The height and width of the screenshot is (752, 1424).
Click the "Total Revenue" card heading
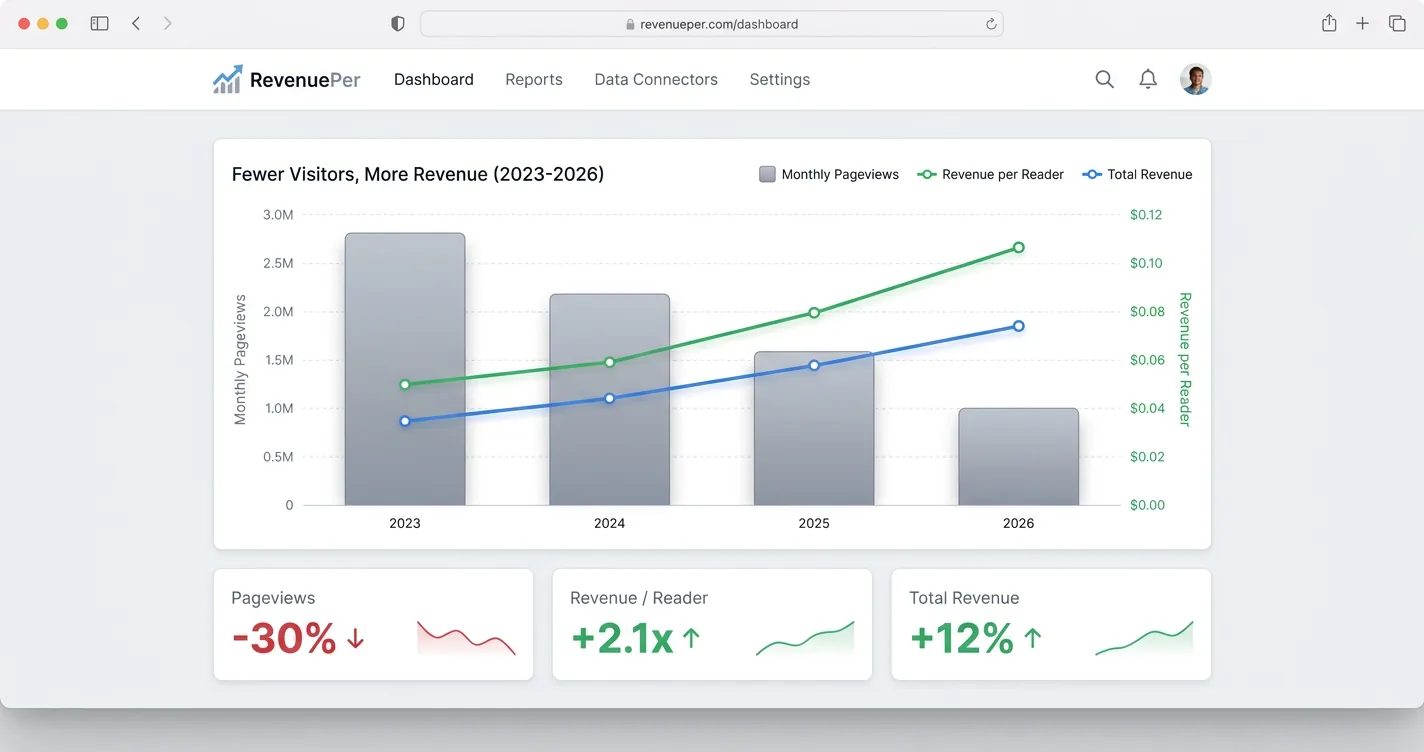pyautogui.click(x=964, y=598)
